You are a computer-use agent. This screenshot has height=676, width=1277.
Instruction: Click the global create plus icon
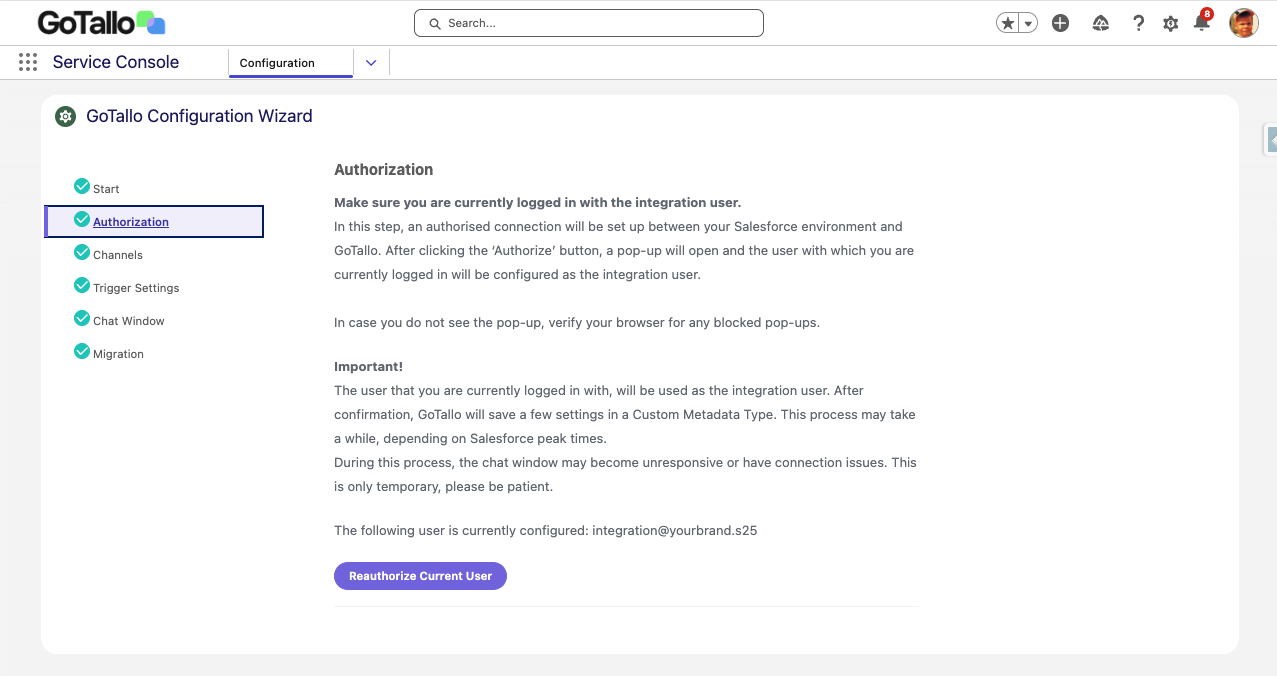coord(1061,23)
